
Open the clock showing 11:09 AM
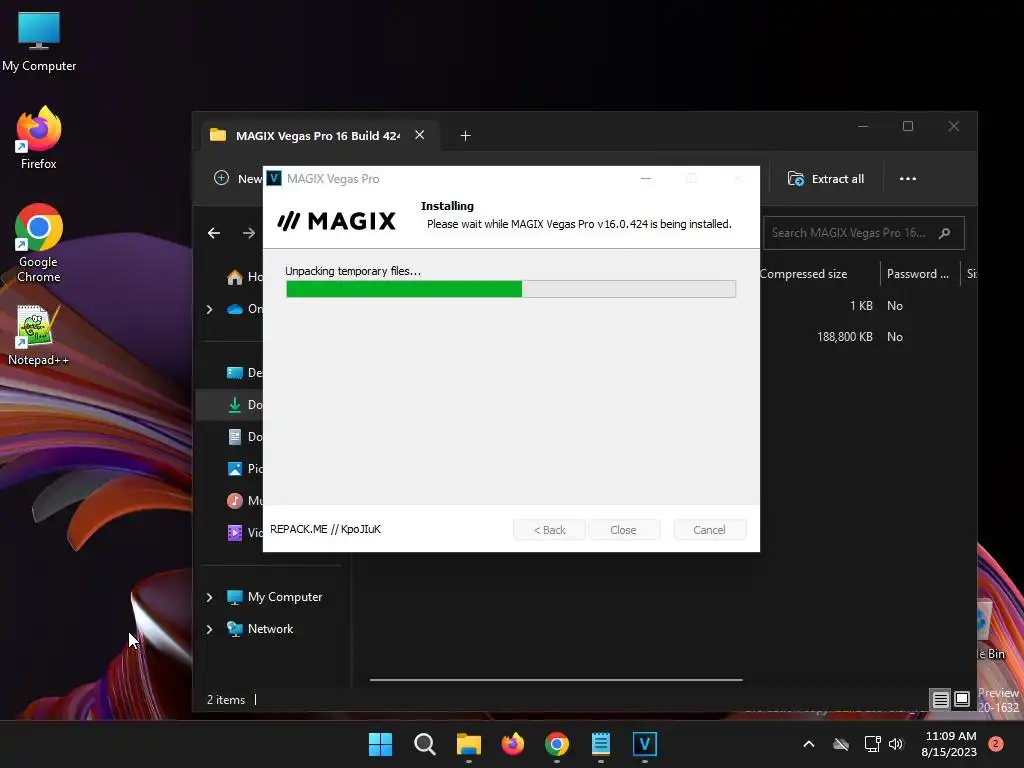pyautogui.click(x=950, y=744)
